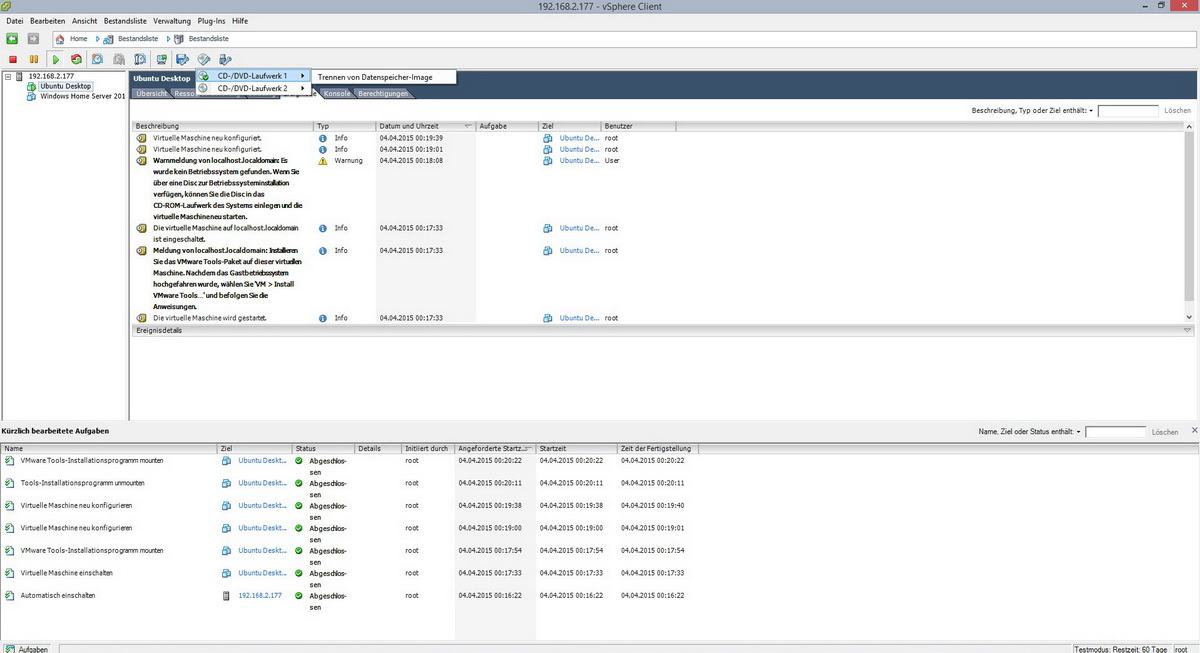Viewport: 1200px width, 653px height.
Task: Click the restart guest toolbar icon
Action: pos(76,59)
